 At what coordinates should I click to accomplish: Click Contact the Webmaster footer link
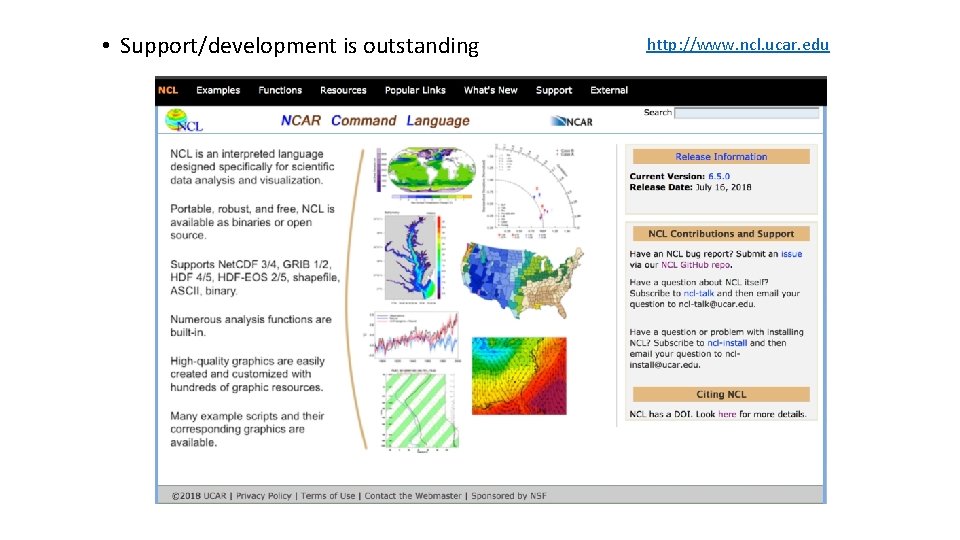(413, 496)
